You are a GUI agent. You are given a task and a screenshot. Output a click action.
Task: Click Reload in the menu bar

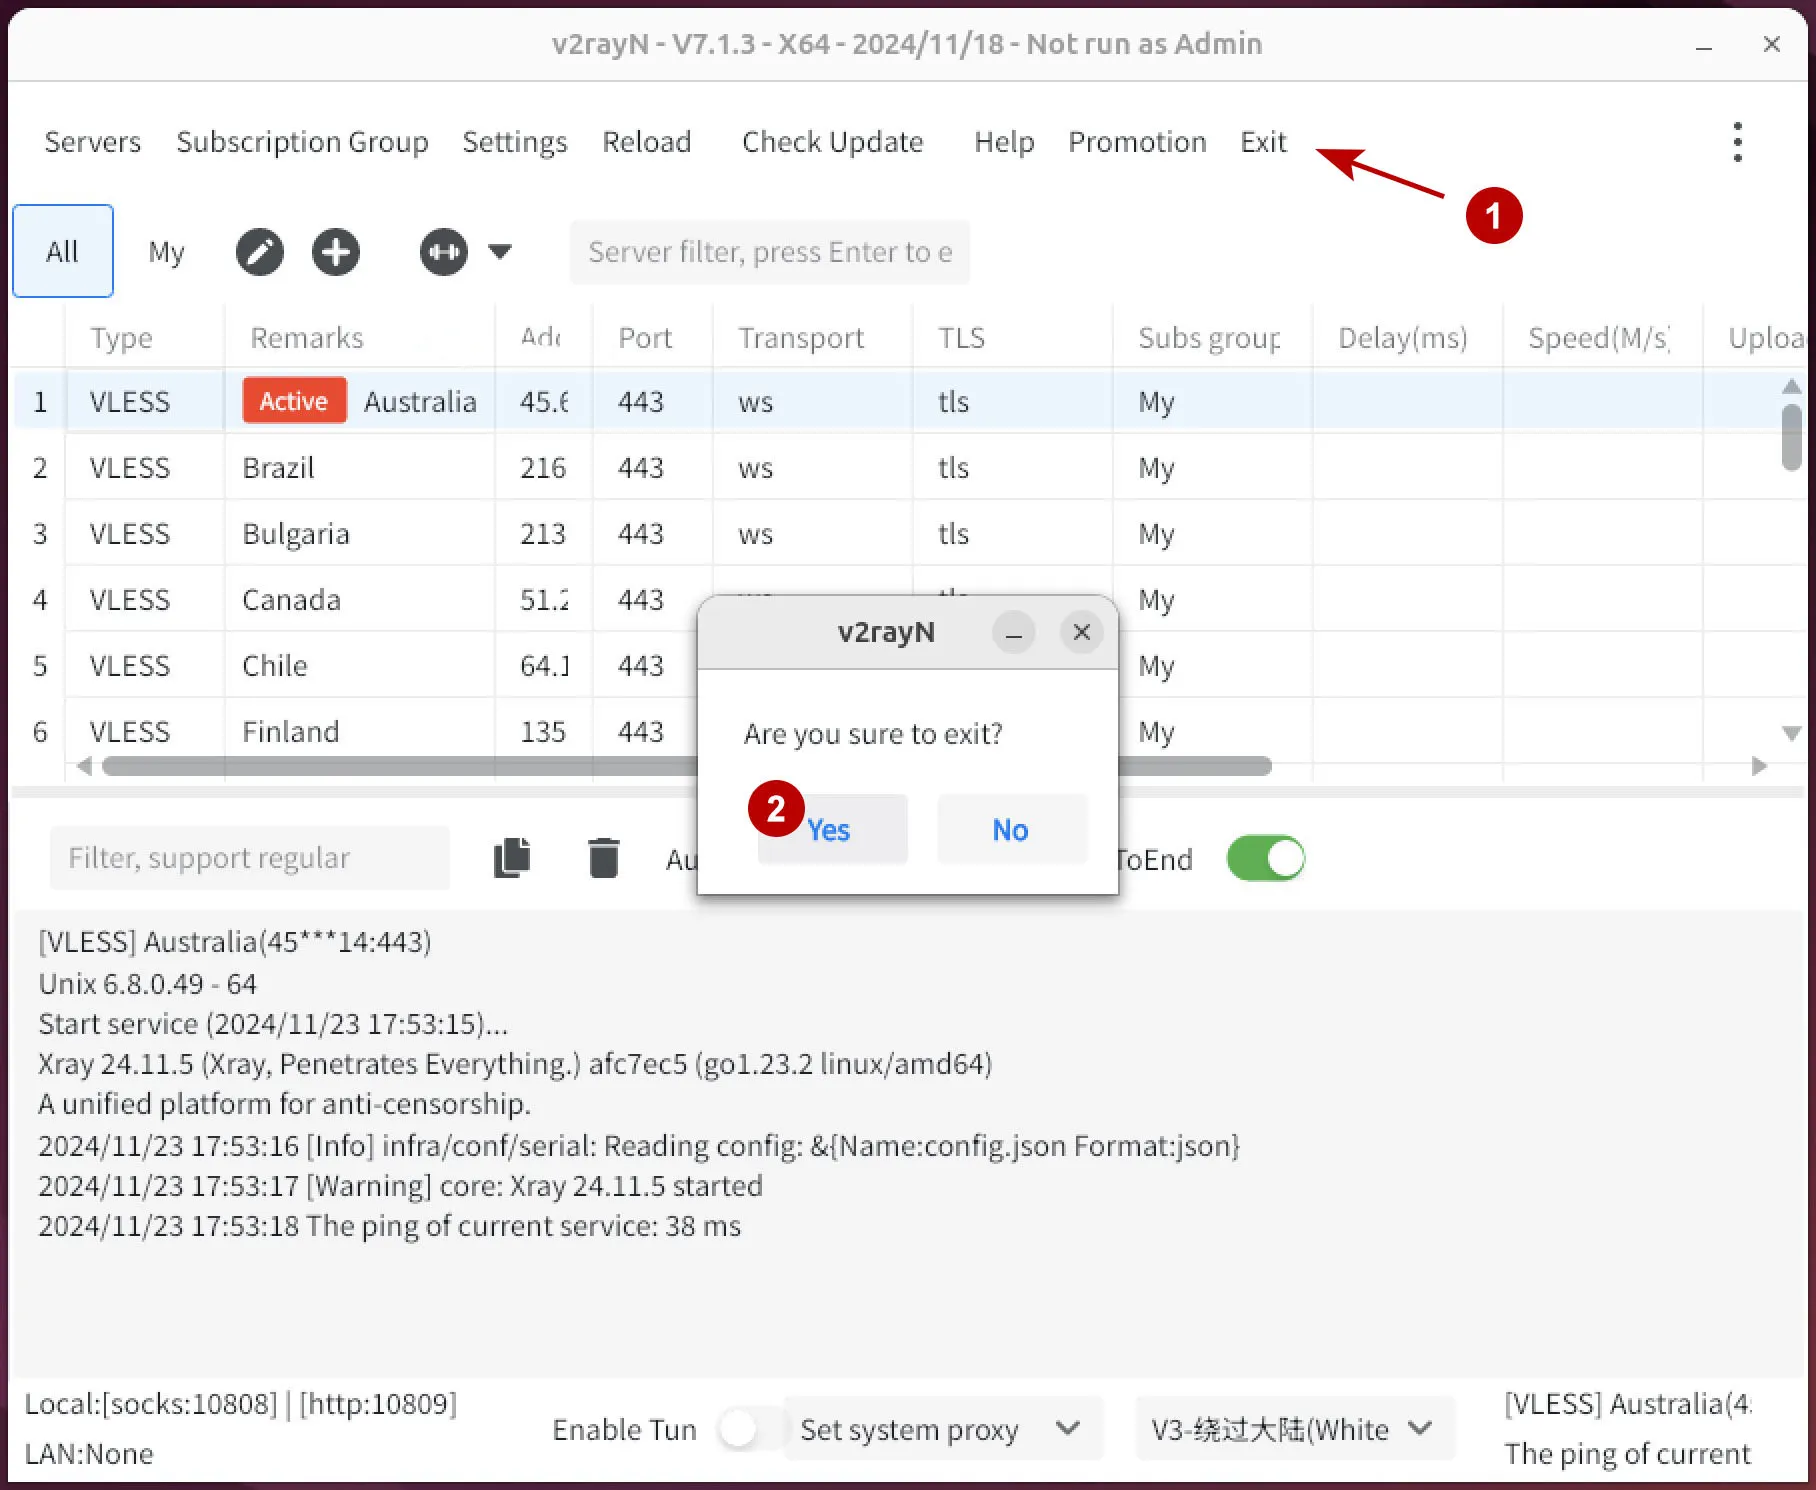pyautogui.click(x=646, y=142)
